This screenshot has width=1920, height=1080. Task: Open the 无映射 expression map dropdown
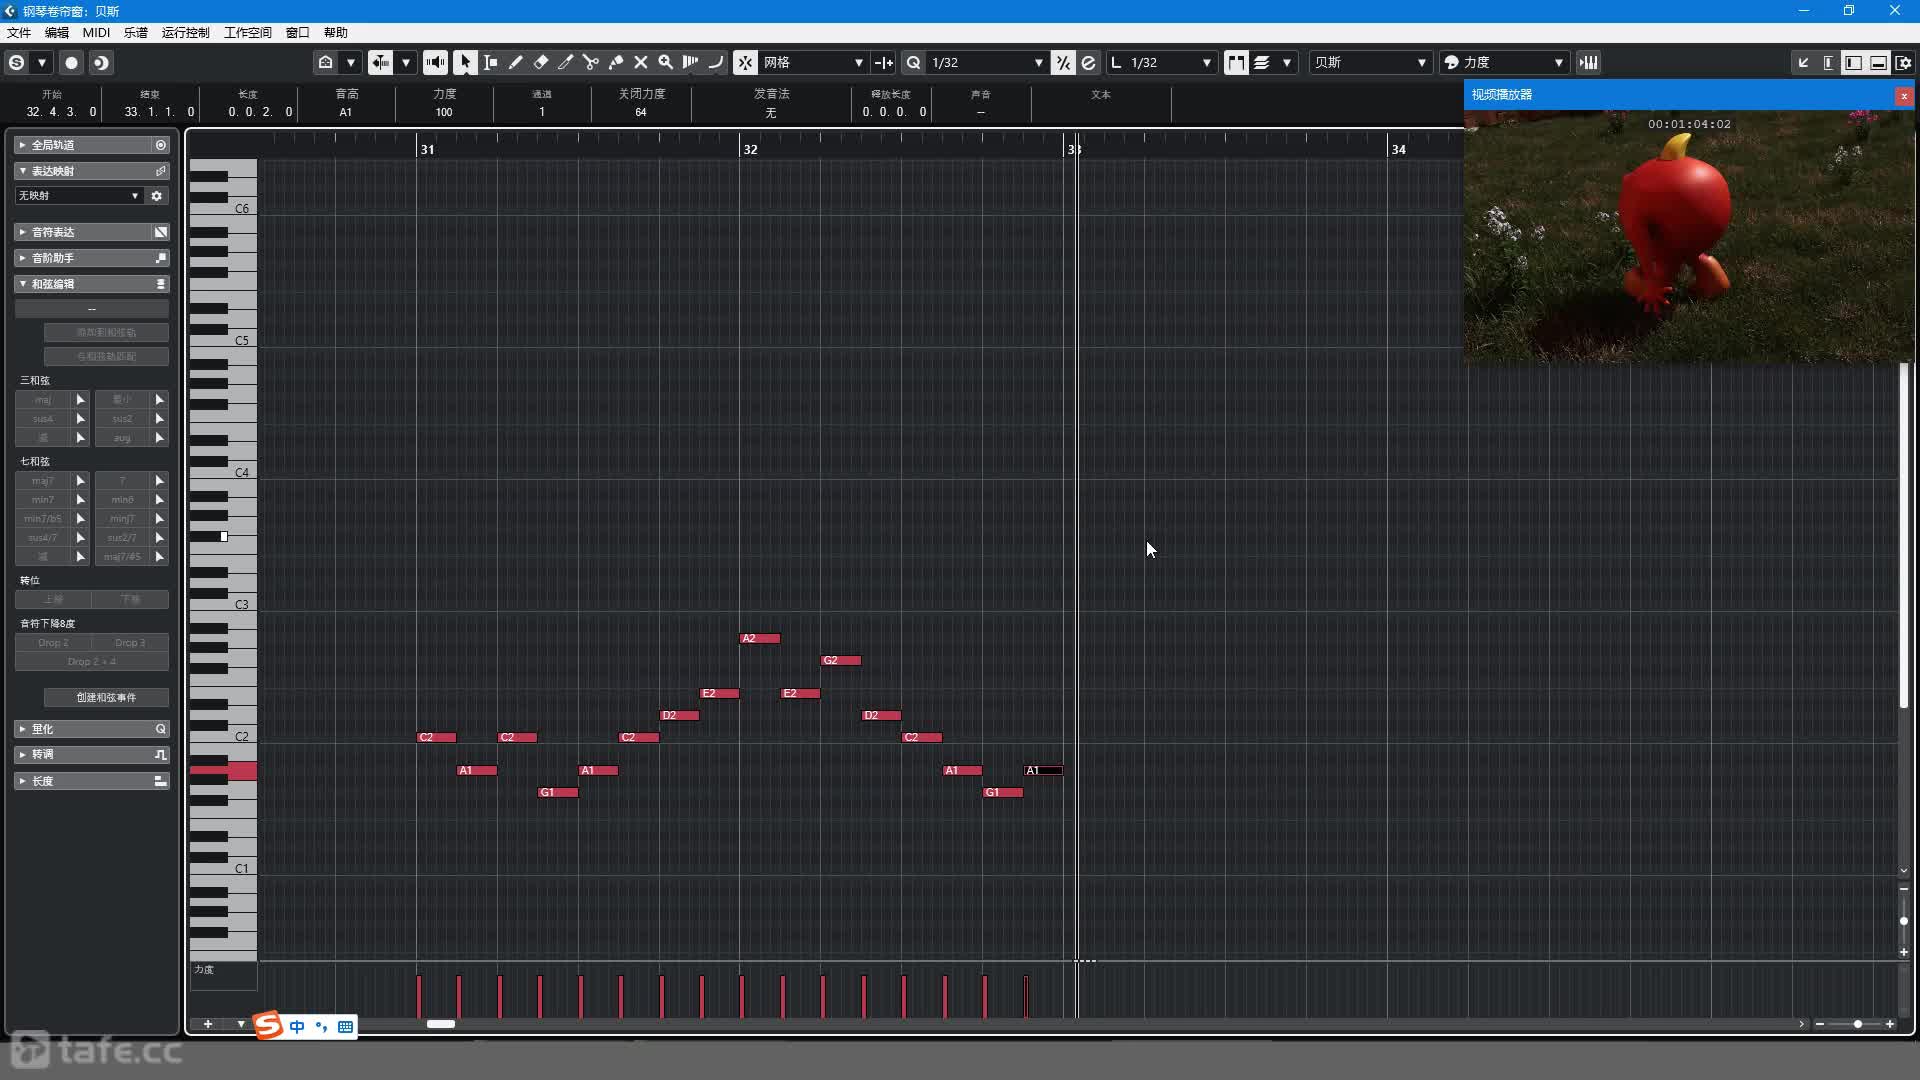[x=78, y=196]
